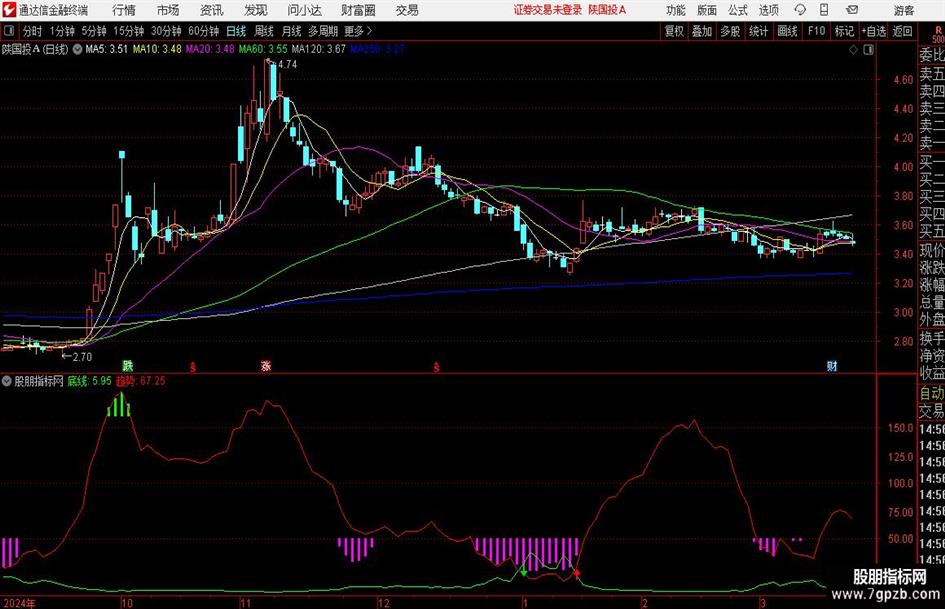Image resolution: width=945 pixels, height=609 pixels.
Task: Click the MA20: 3.48 label
Action: 210,49
